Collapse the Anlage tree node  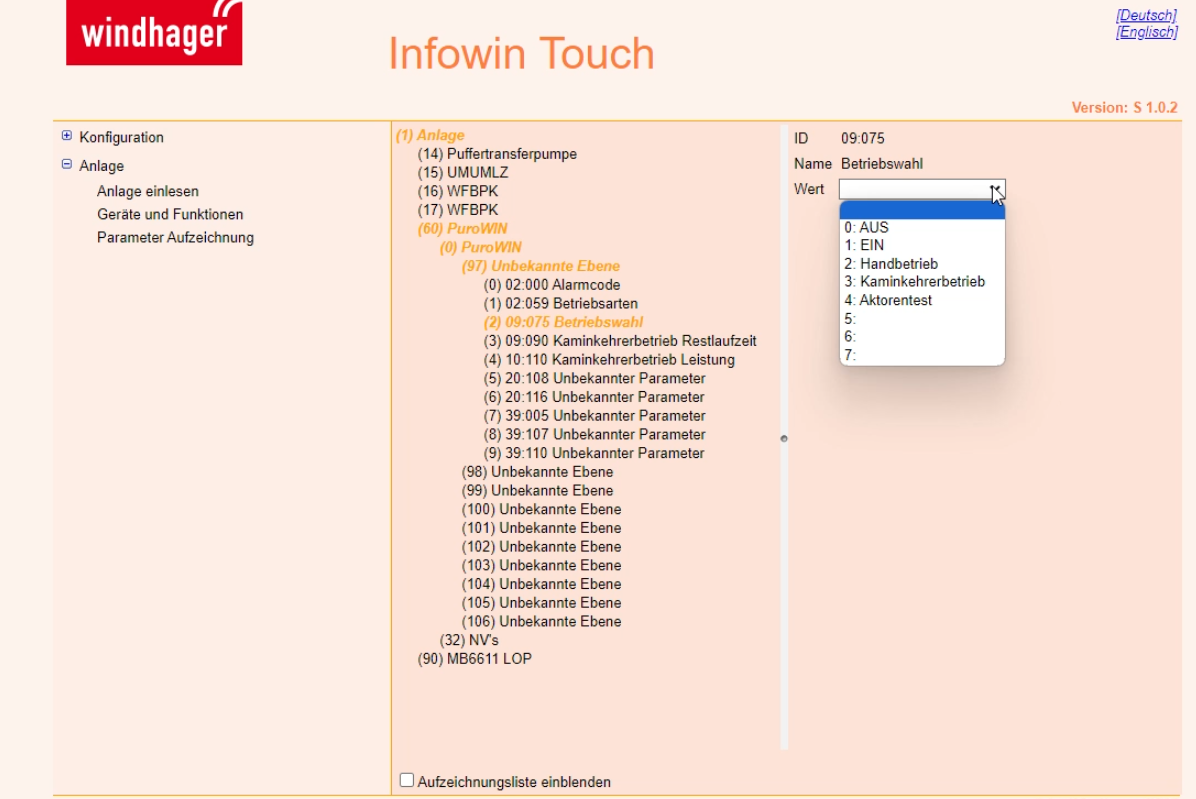point(67,165)
